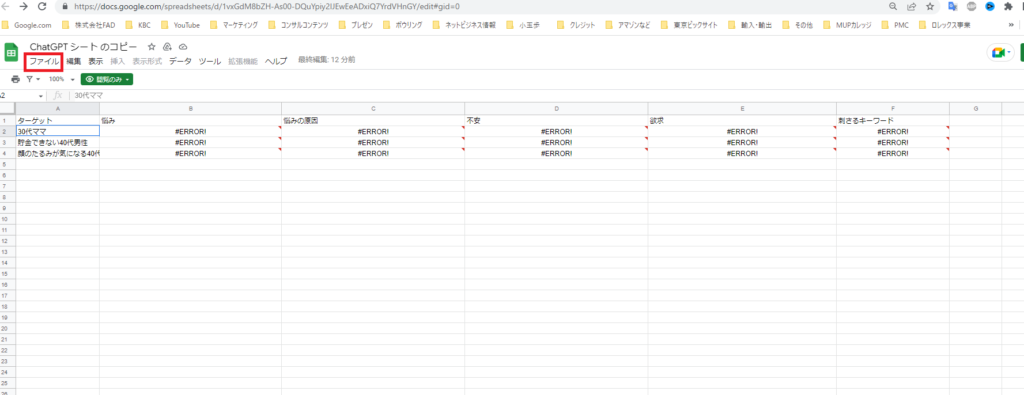The height and width of the screenshot is (395, 1024).
Task: Click the print icon in toolbar
Action: click(16, 79)
